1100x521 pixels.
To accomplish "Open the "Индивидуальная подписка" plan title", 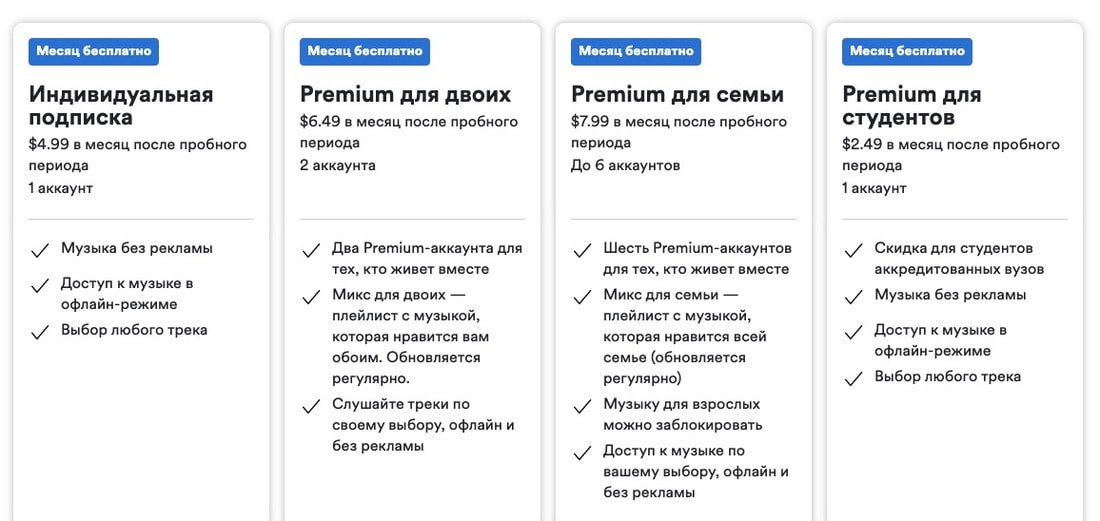I will [x=121, y=106].
